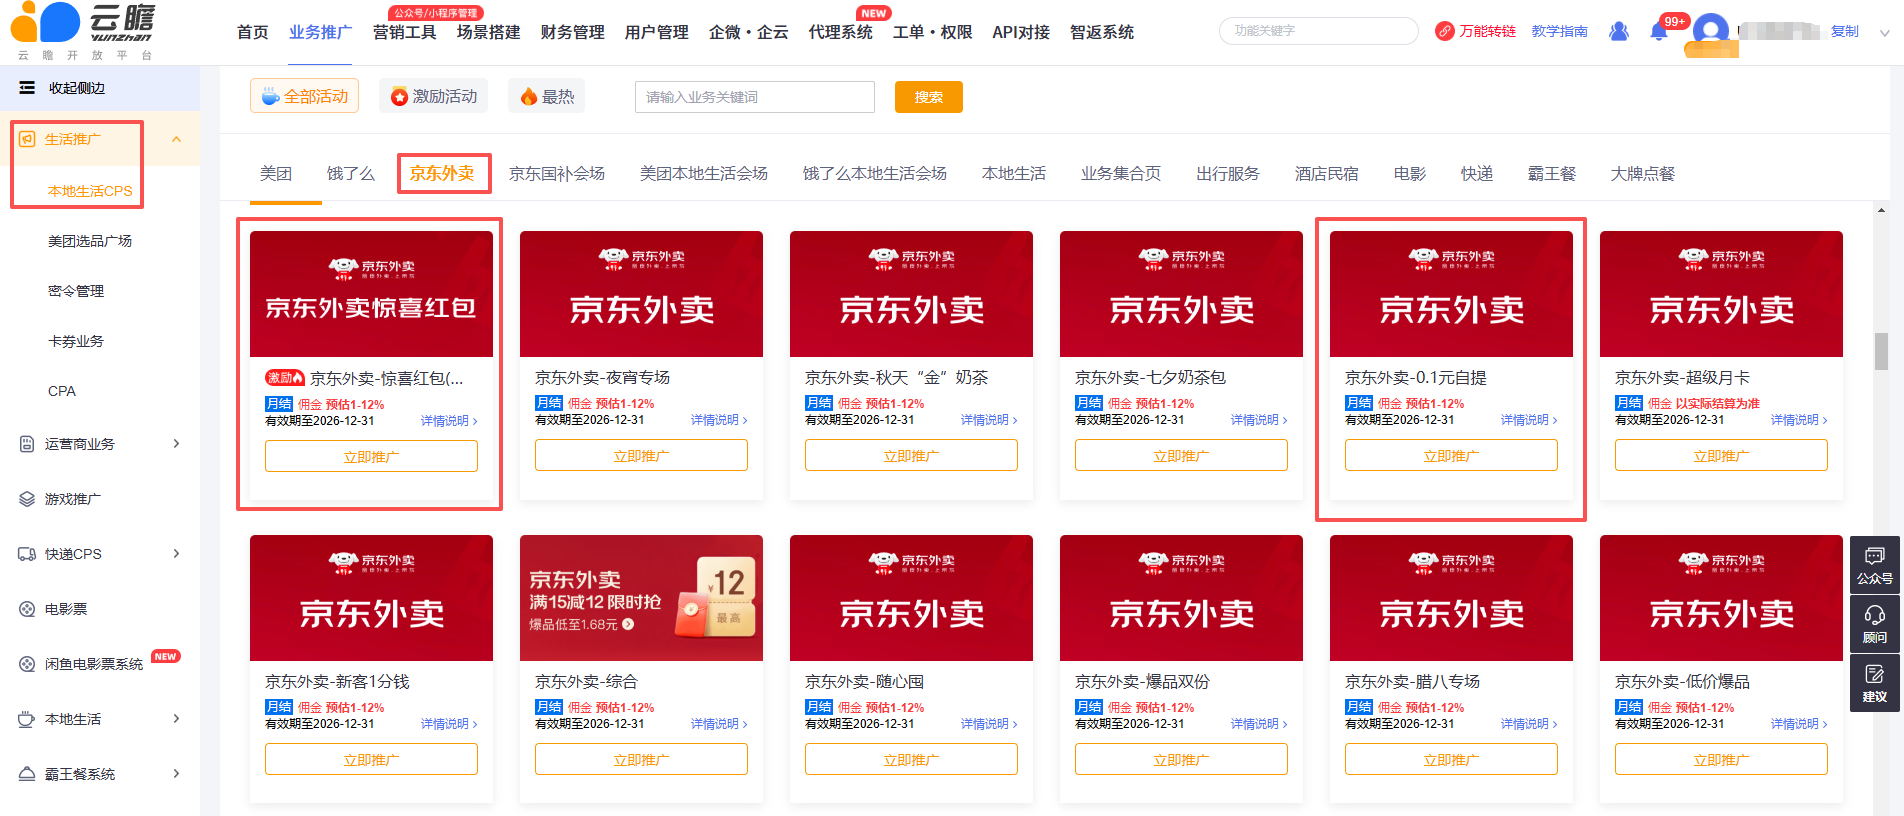Switch to the 大牌点餐 tab
This screenshot has height=816, width=1904.
pyautogui.click(x=1643, y=174)
